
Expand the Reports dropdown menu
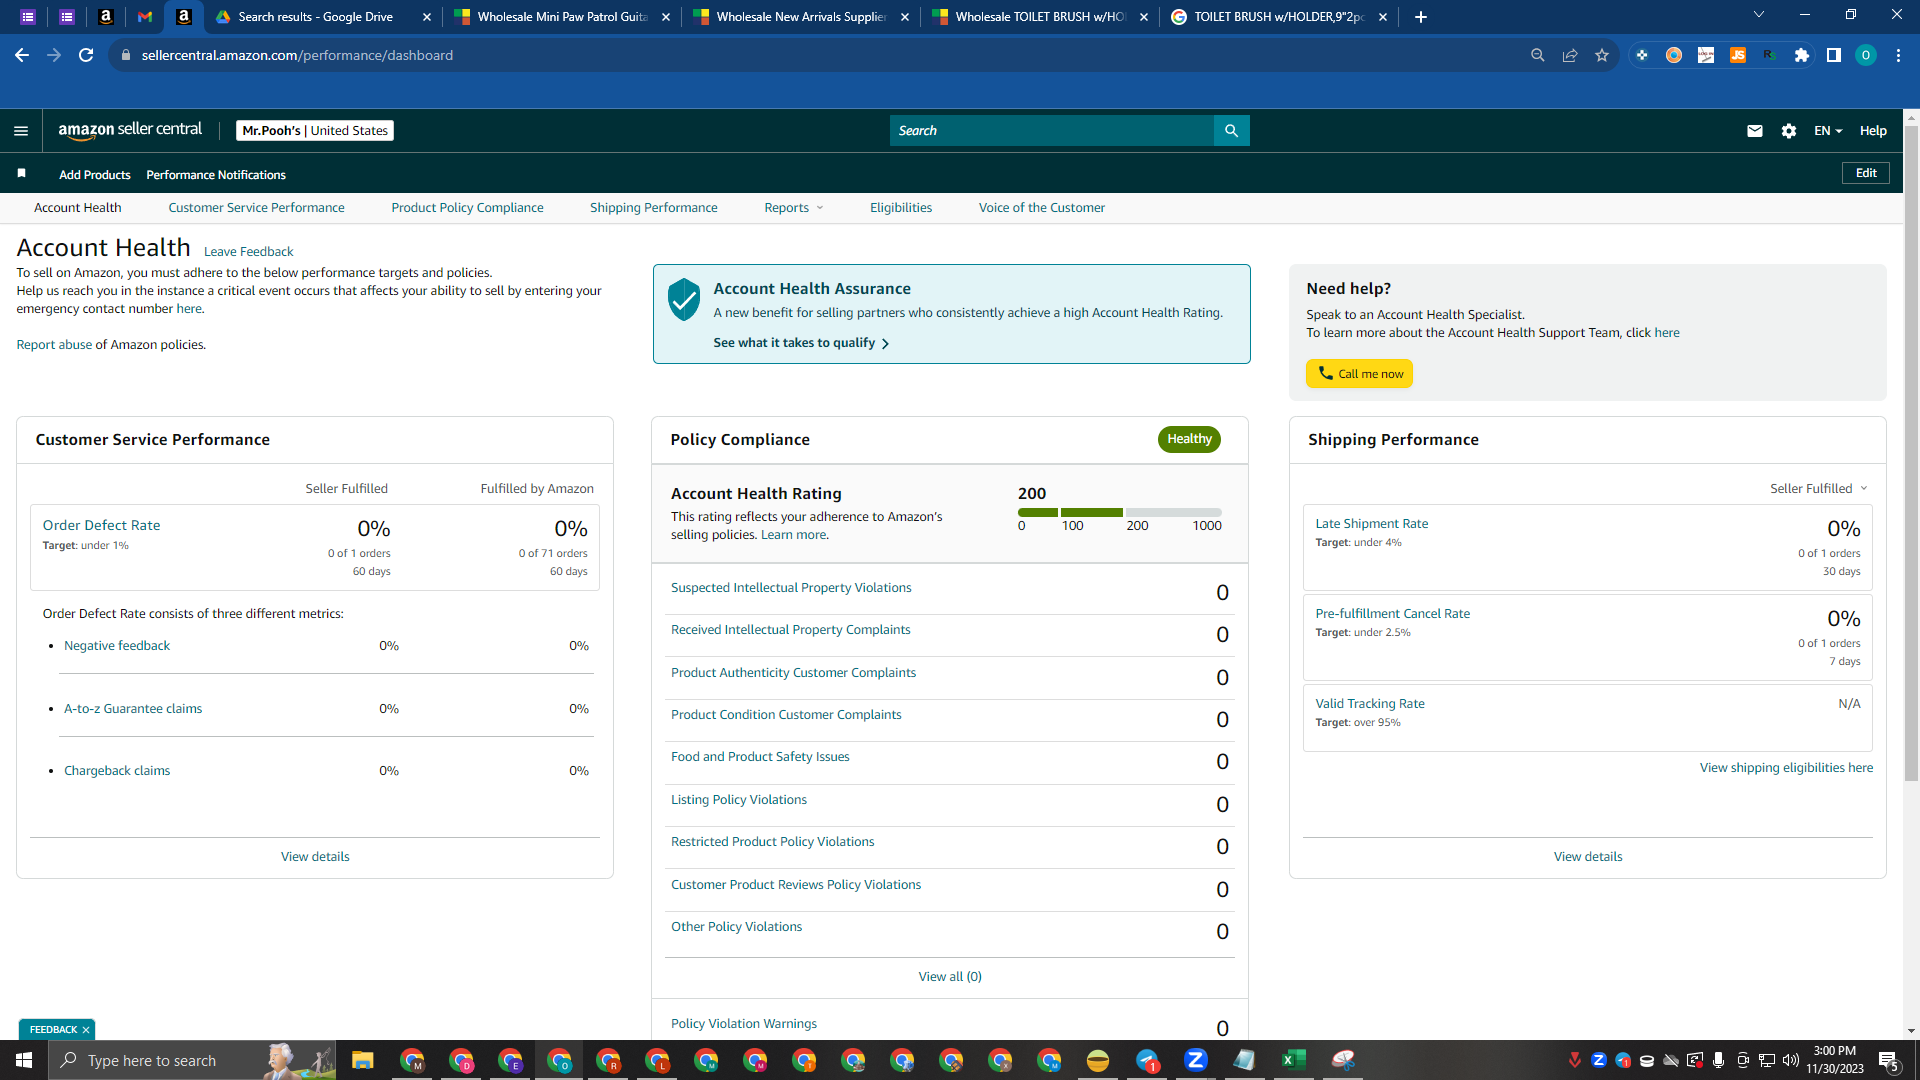pos(794,208)
